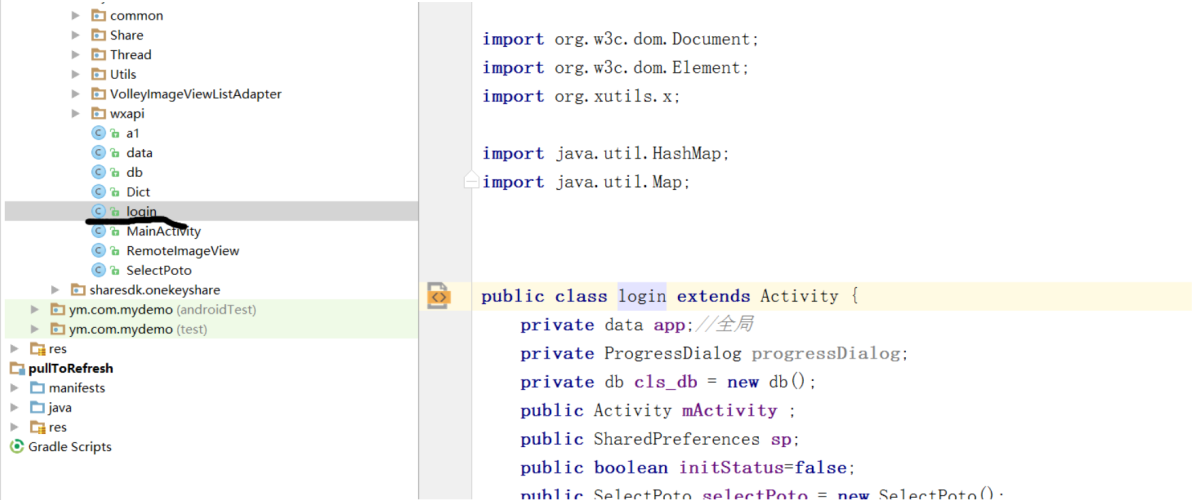Click the manifests folder icon

tap(37, 387)
